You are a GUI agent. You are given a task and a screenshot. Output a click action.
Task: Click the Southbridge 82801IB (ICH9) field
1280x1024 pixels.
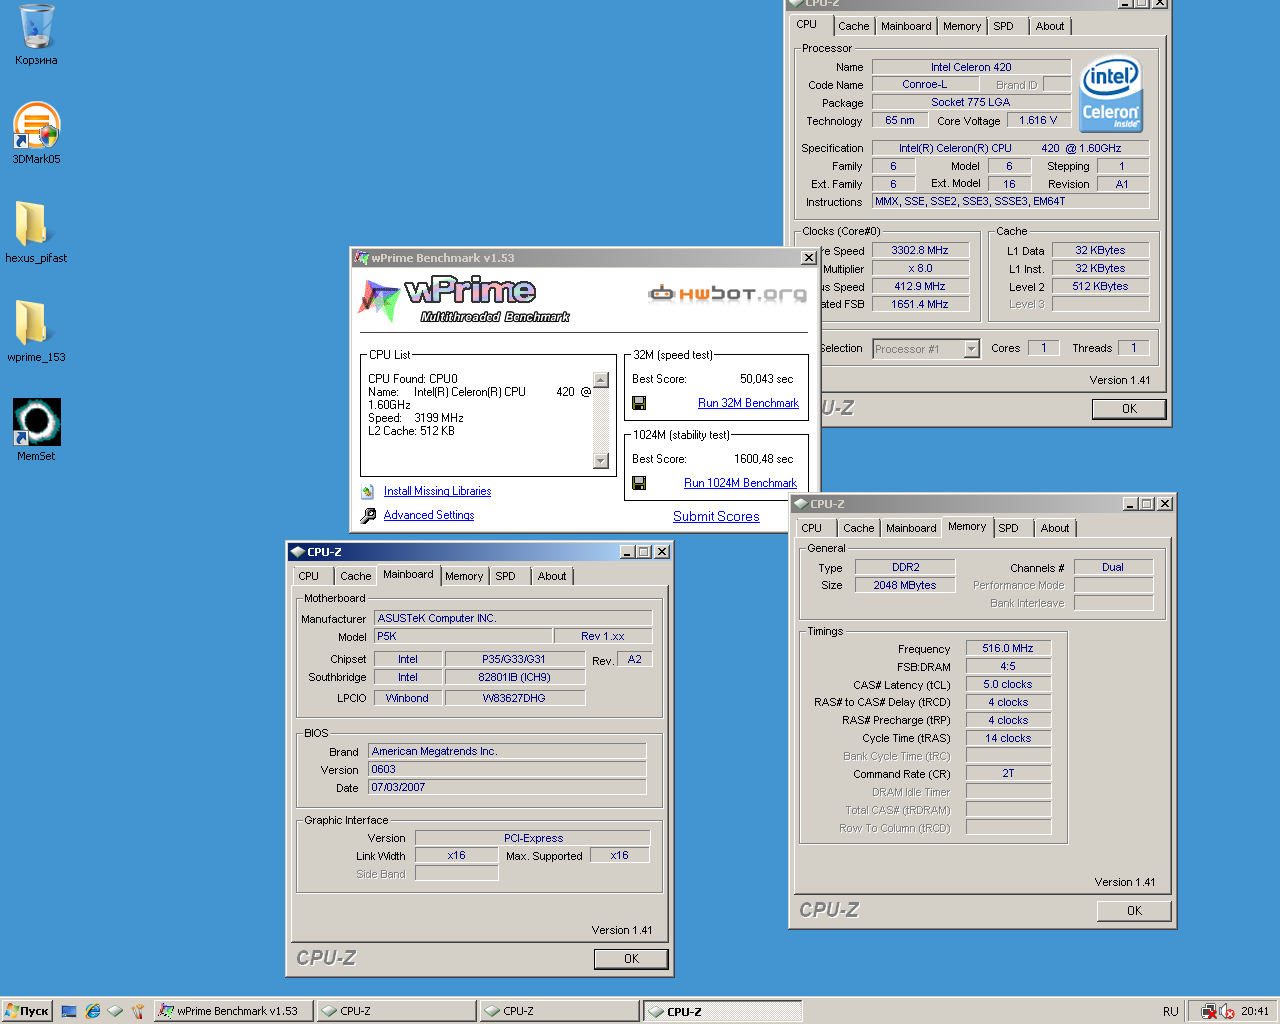pos(514,677)
